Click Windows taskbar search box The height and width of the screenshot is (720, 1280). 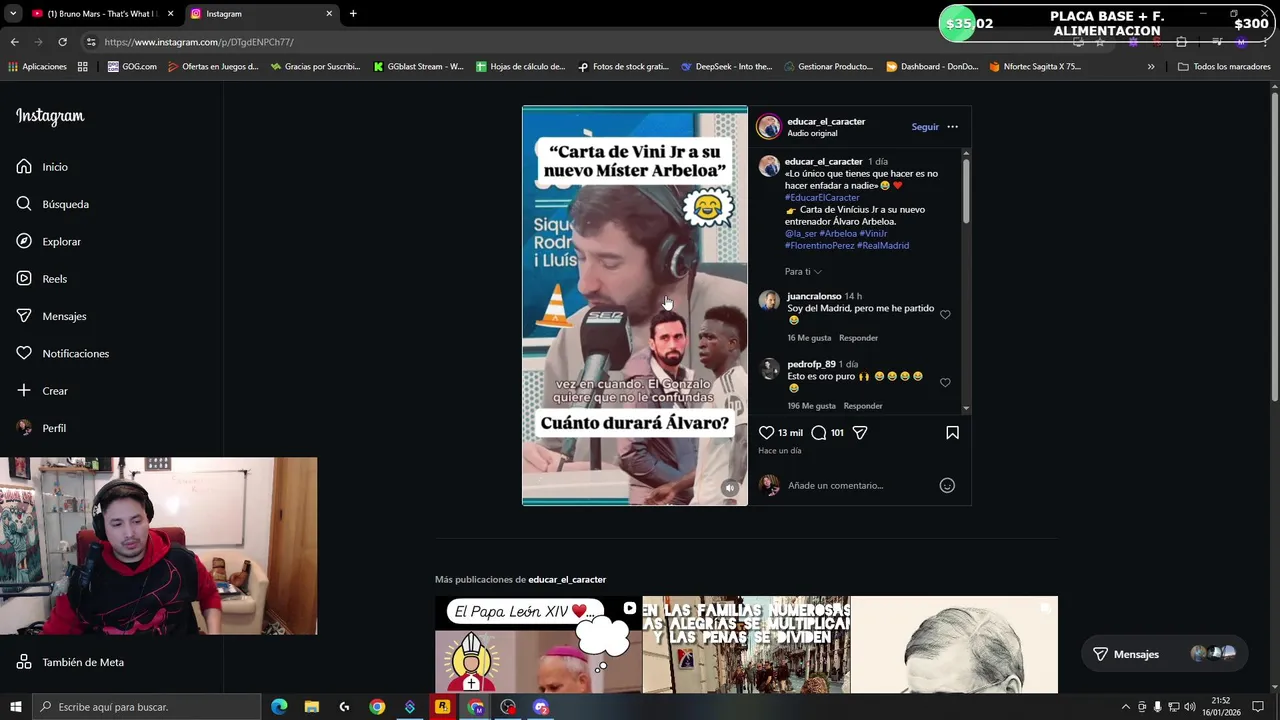coord(146,707)
